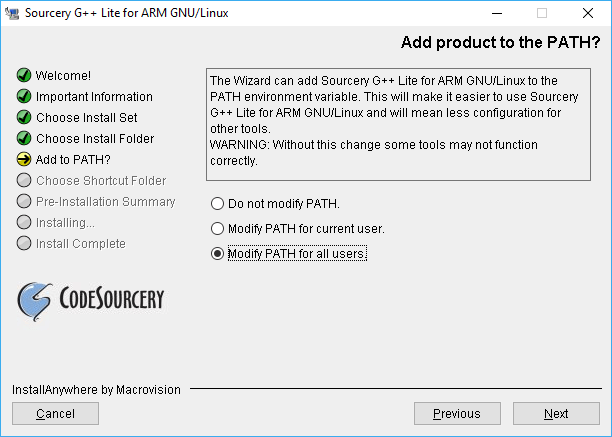
Task: Click the yellow arrow icon beside Add to PATH?
Action: (24, 160)
